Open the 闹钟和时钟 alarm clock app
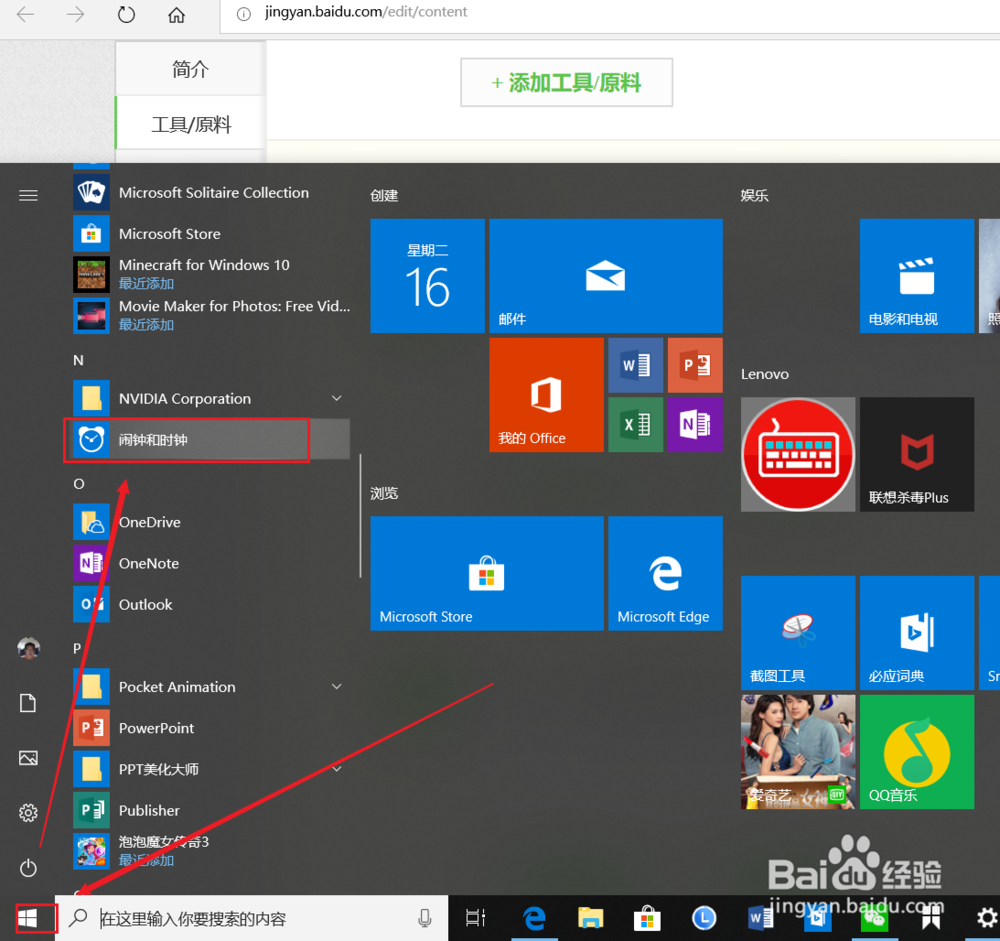 tap(210, 440)
